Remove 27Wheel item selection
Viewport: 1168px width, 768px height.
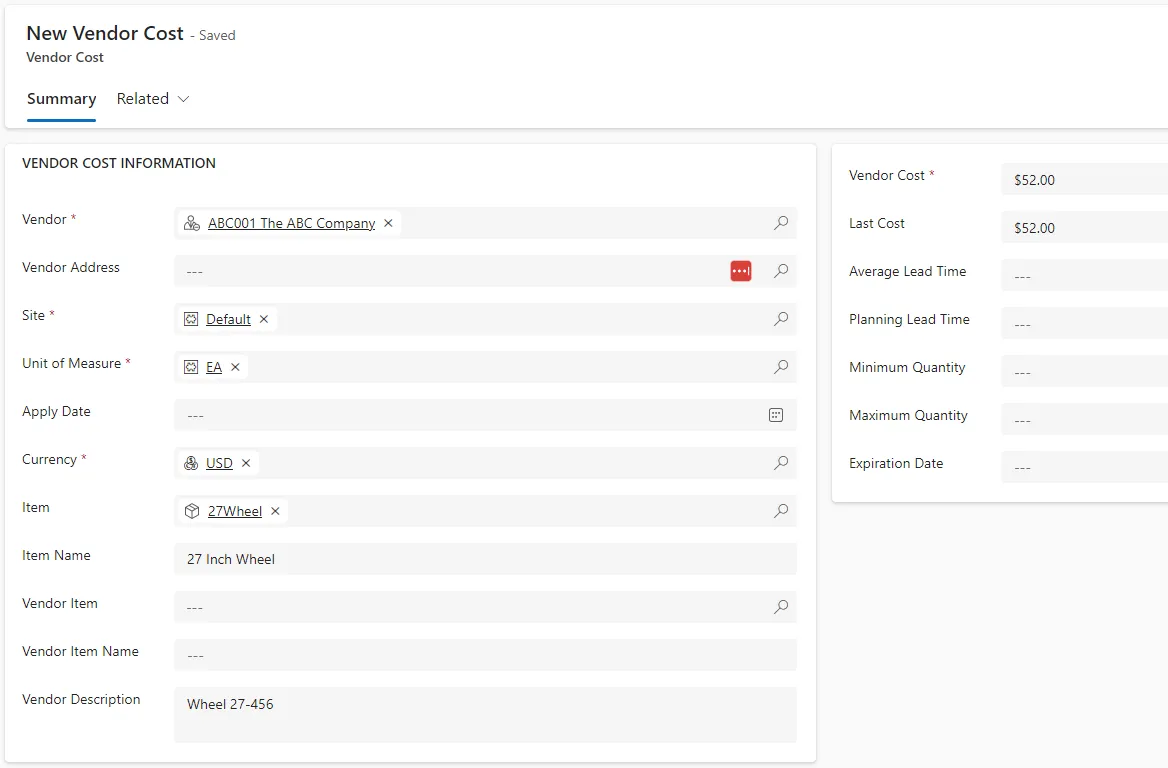point(275,511)
